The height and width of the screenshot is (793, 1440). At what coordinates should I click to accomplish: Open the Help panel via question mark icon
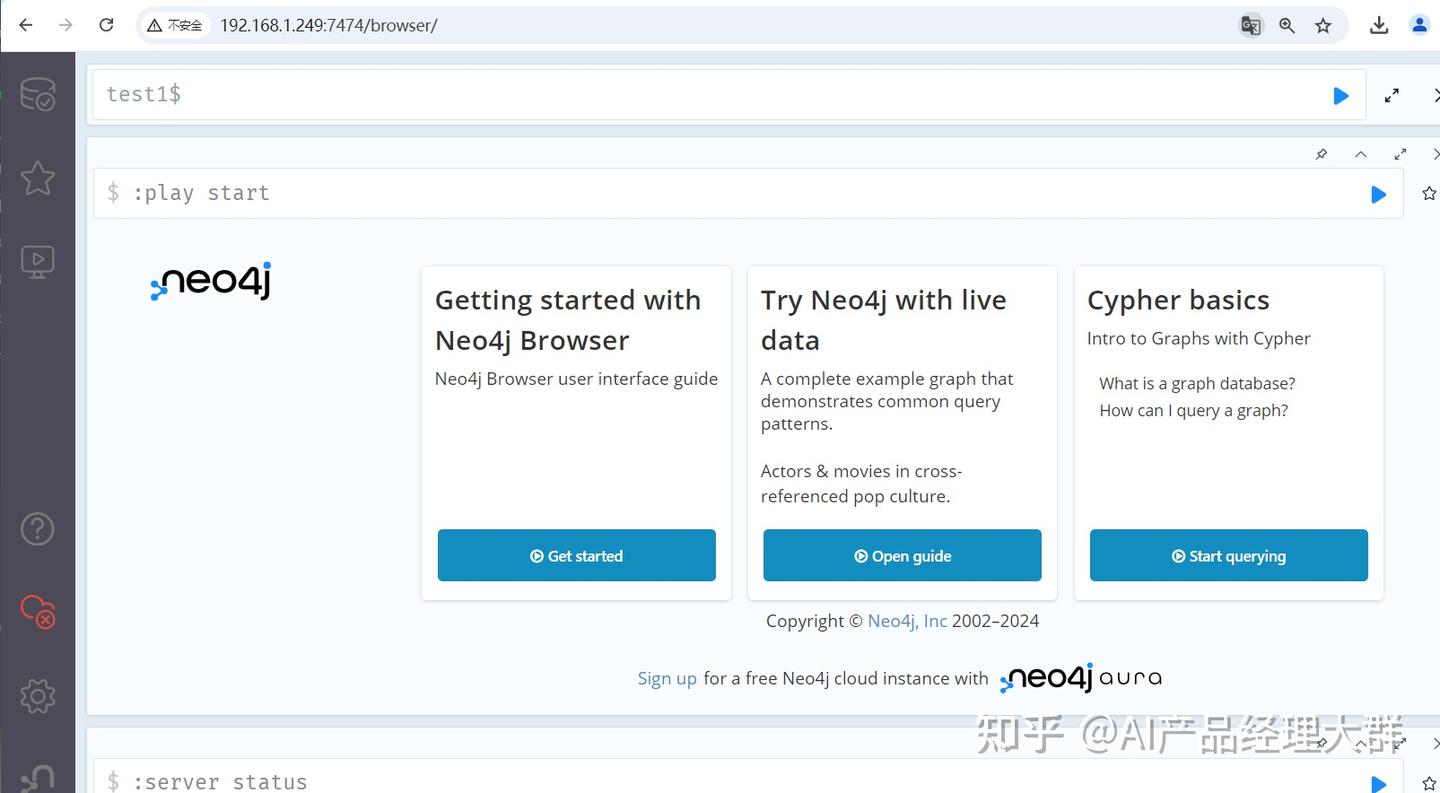(x=37, y=528)
